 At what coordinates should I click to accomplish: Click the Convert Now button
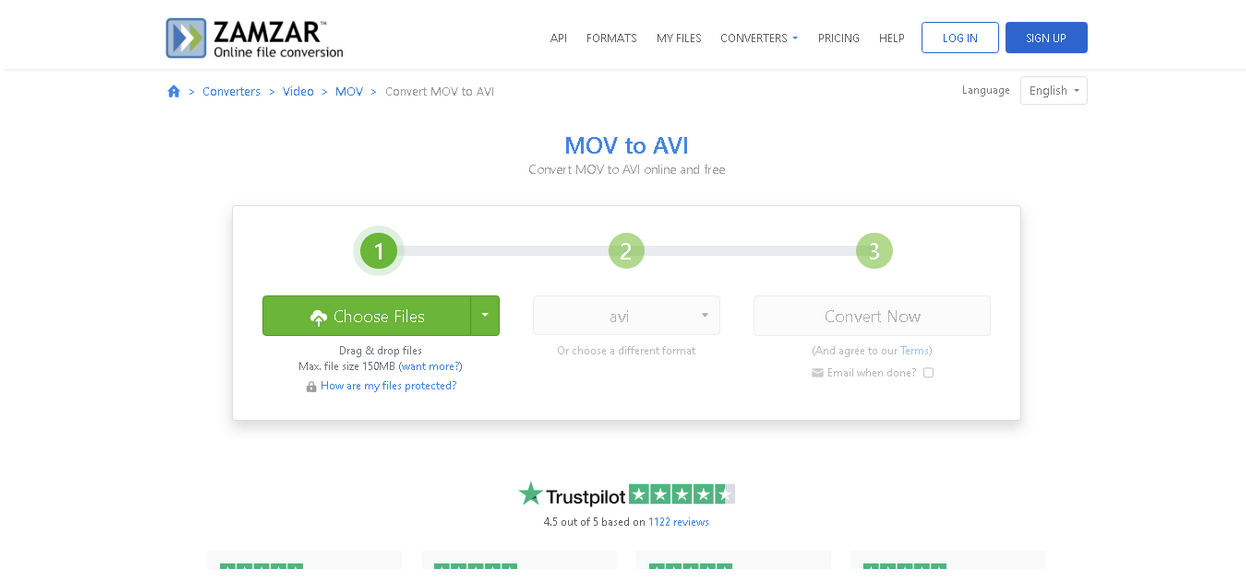[872, 316]
